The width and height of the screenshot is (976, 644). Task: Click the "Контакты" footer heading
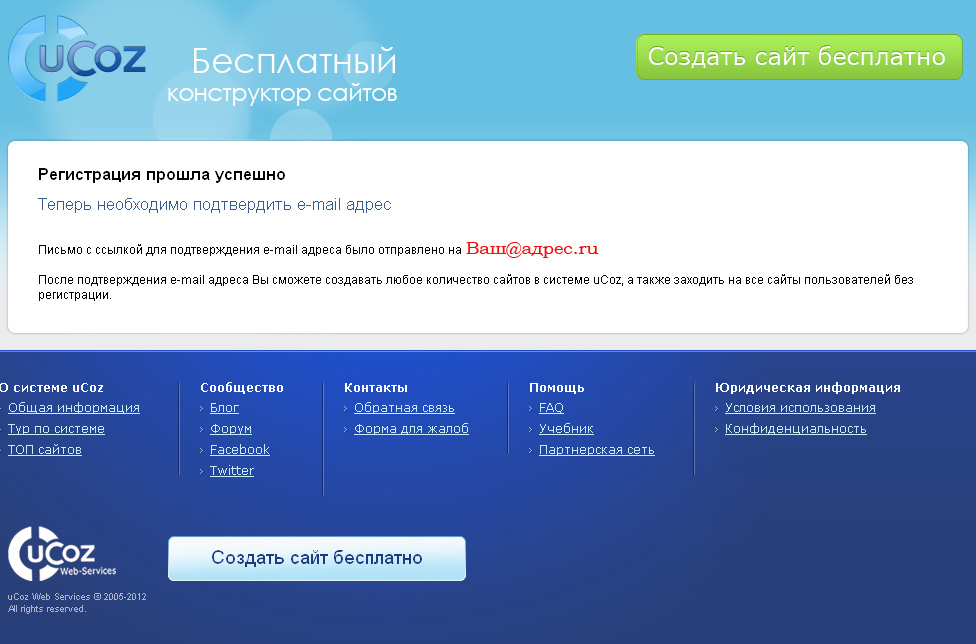[375, 387]
